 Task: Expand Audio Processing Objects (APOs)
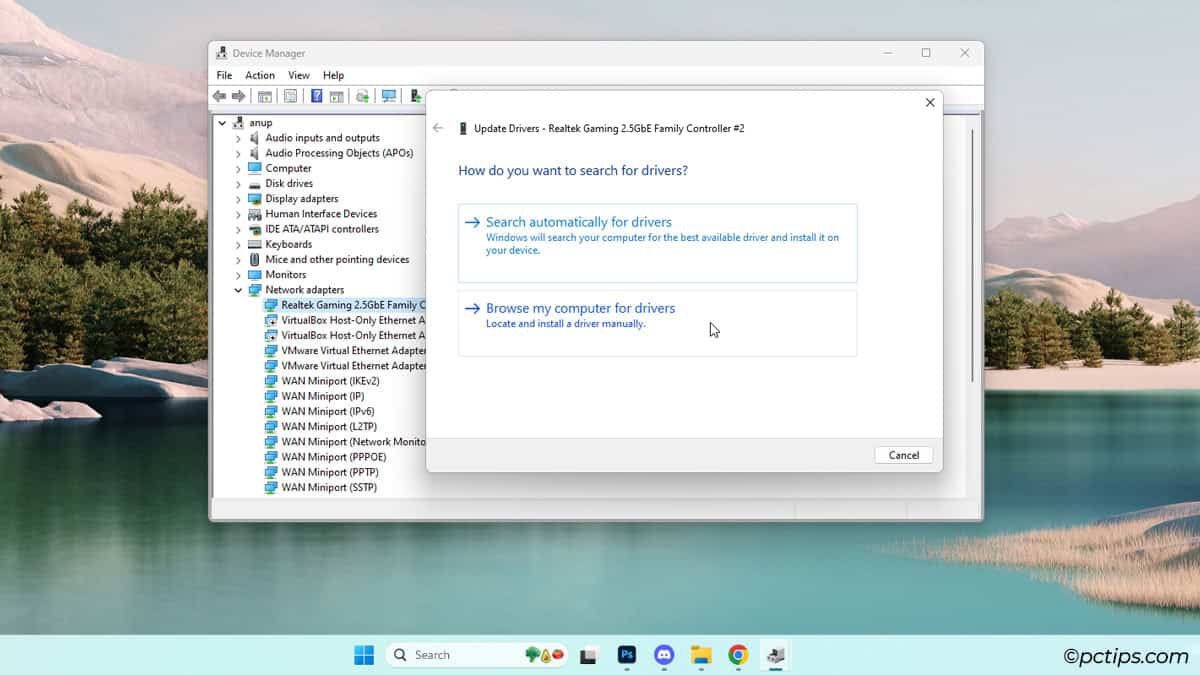pos(238,153)
